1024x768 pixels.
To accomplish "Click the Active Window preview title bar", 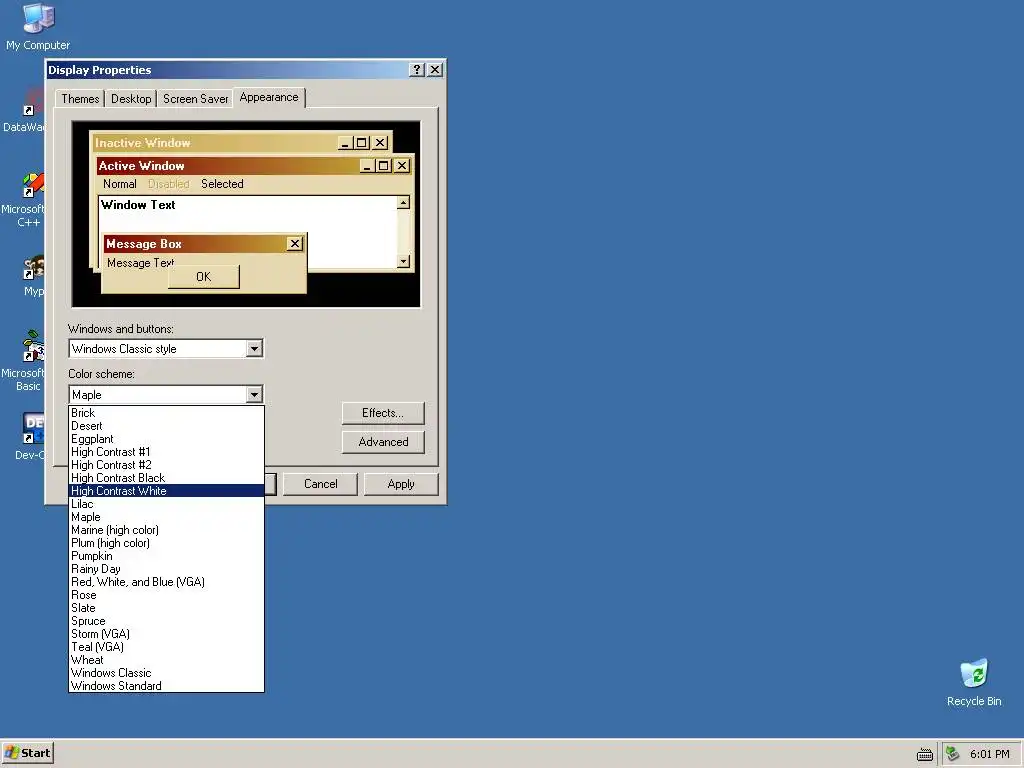I will 253,166.
